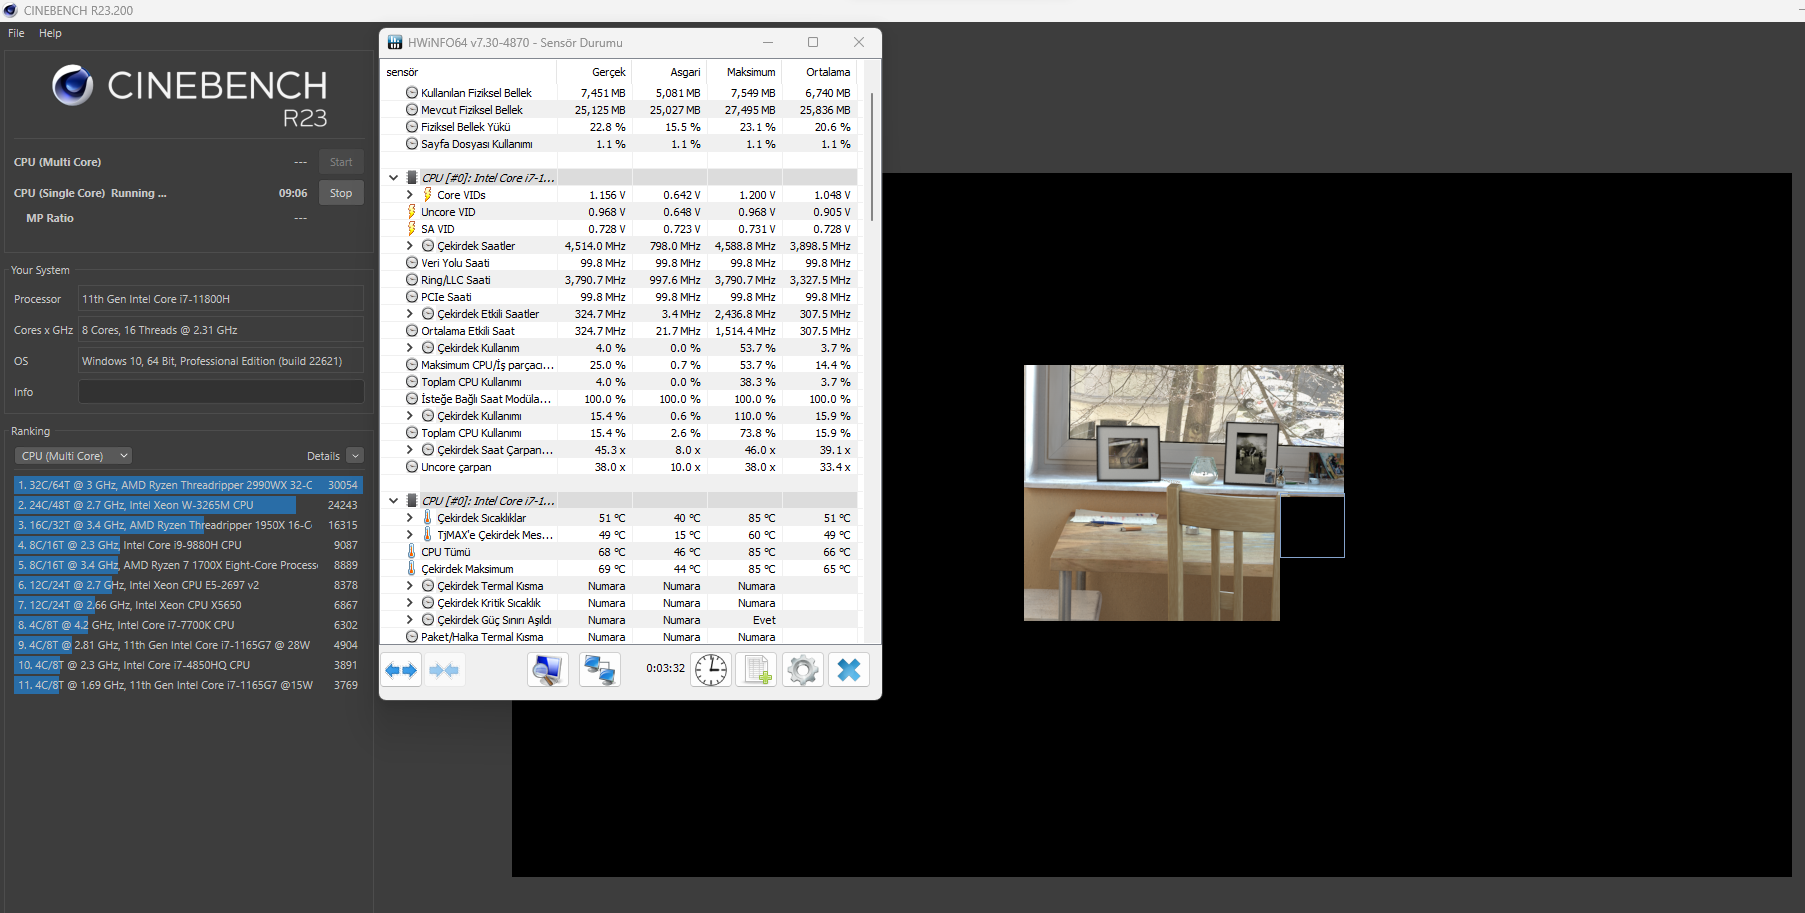
Task: Select the Threadripper 2990WX ranking row
Action: click(x=187, y=485)
